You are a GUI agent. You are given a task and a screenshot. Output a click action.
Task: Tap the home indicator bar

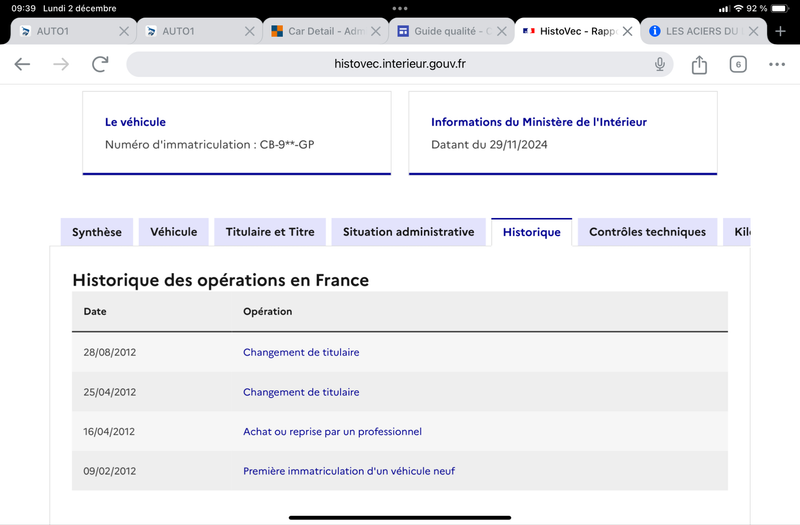pyautogui.click(x=399, y=517)
